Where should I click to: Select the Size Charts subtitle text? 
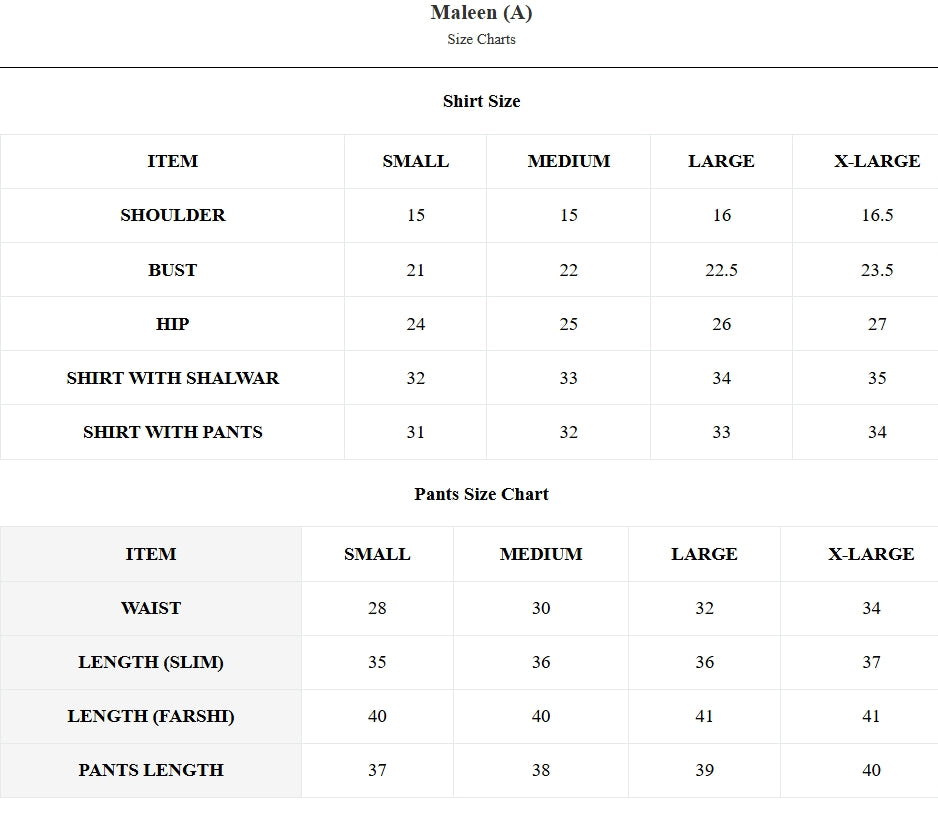pos(481,39)
